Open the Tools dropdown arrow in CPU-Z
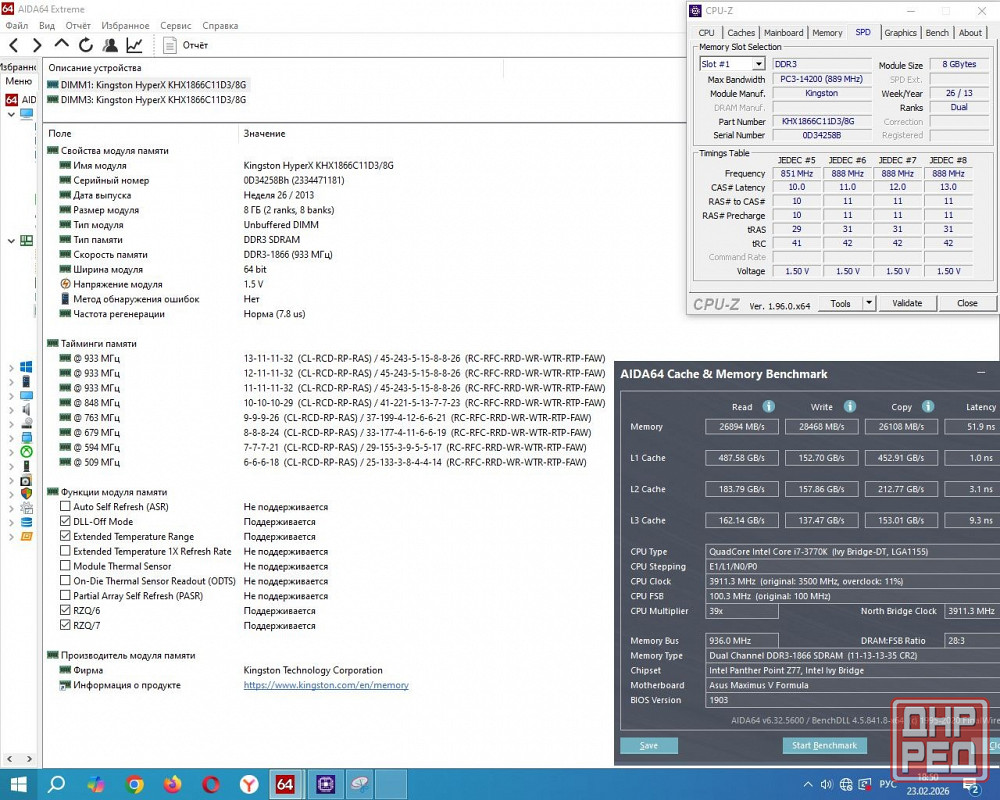 click(x=868, y=303)
